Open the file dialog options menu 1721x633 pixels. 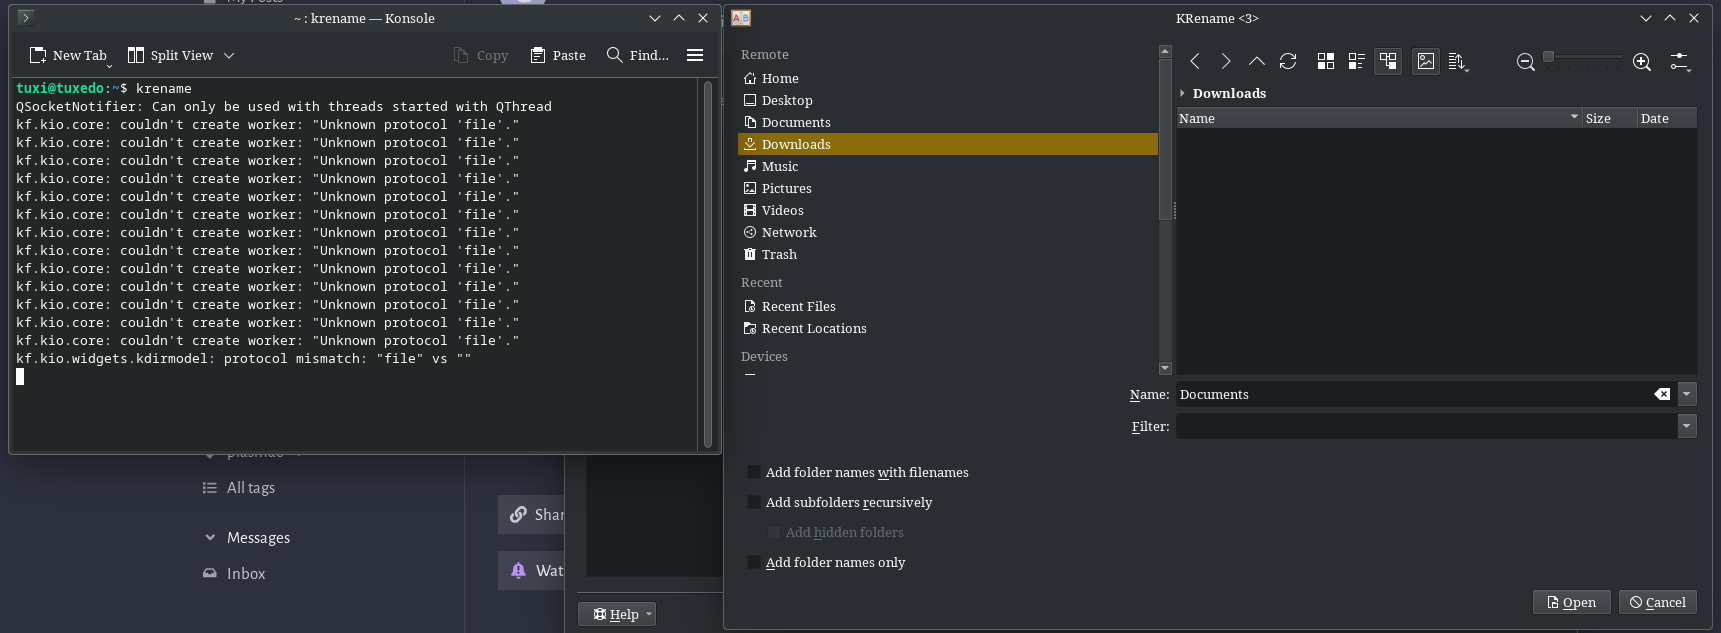(x=1680, y=62)
